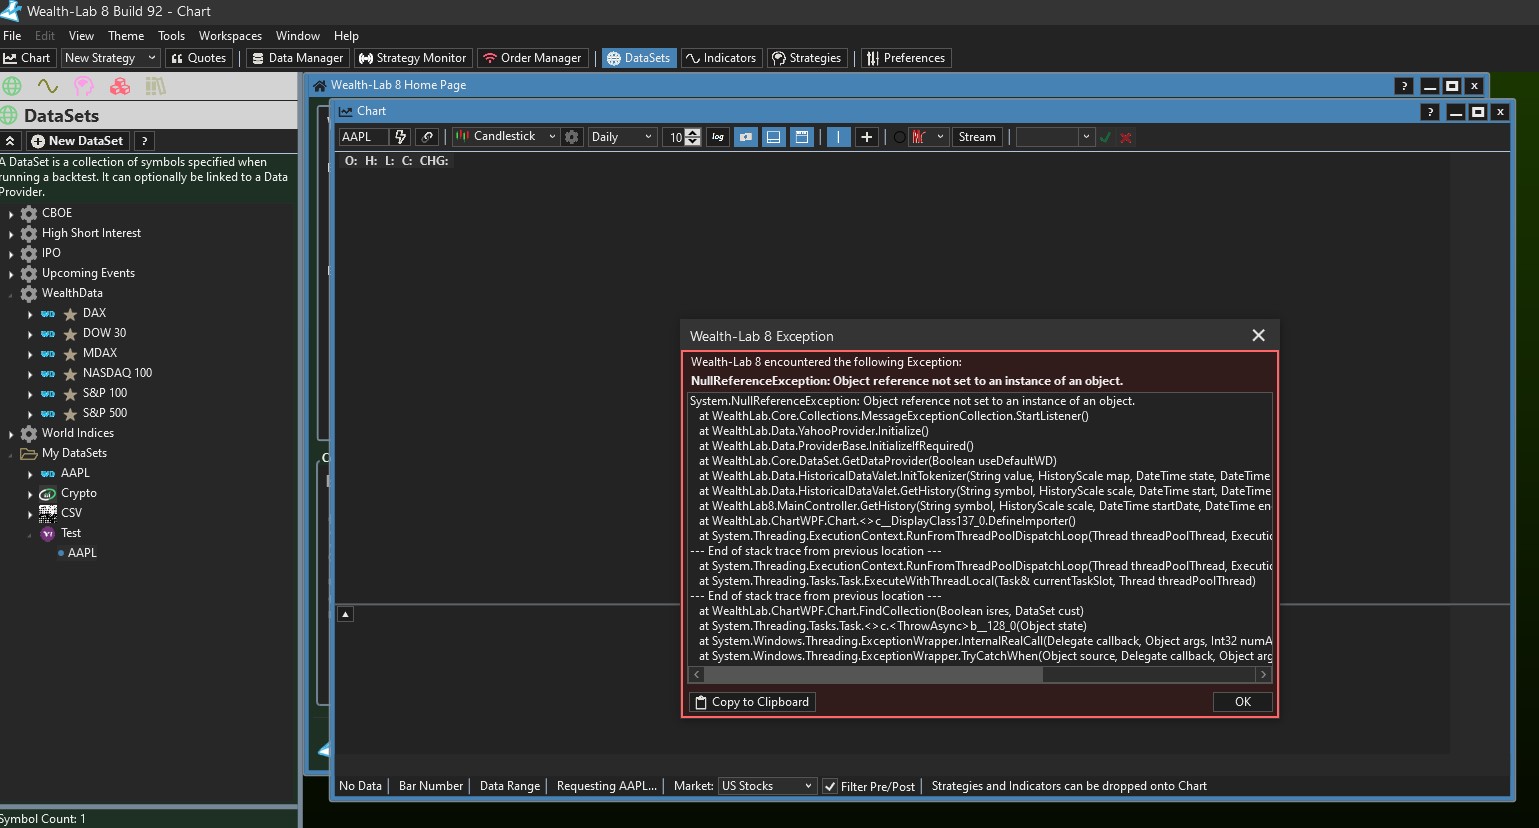Expand the NASDAQ 100 tree node

[x=30, y=374]
